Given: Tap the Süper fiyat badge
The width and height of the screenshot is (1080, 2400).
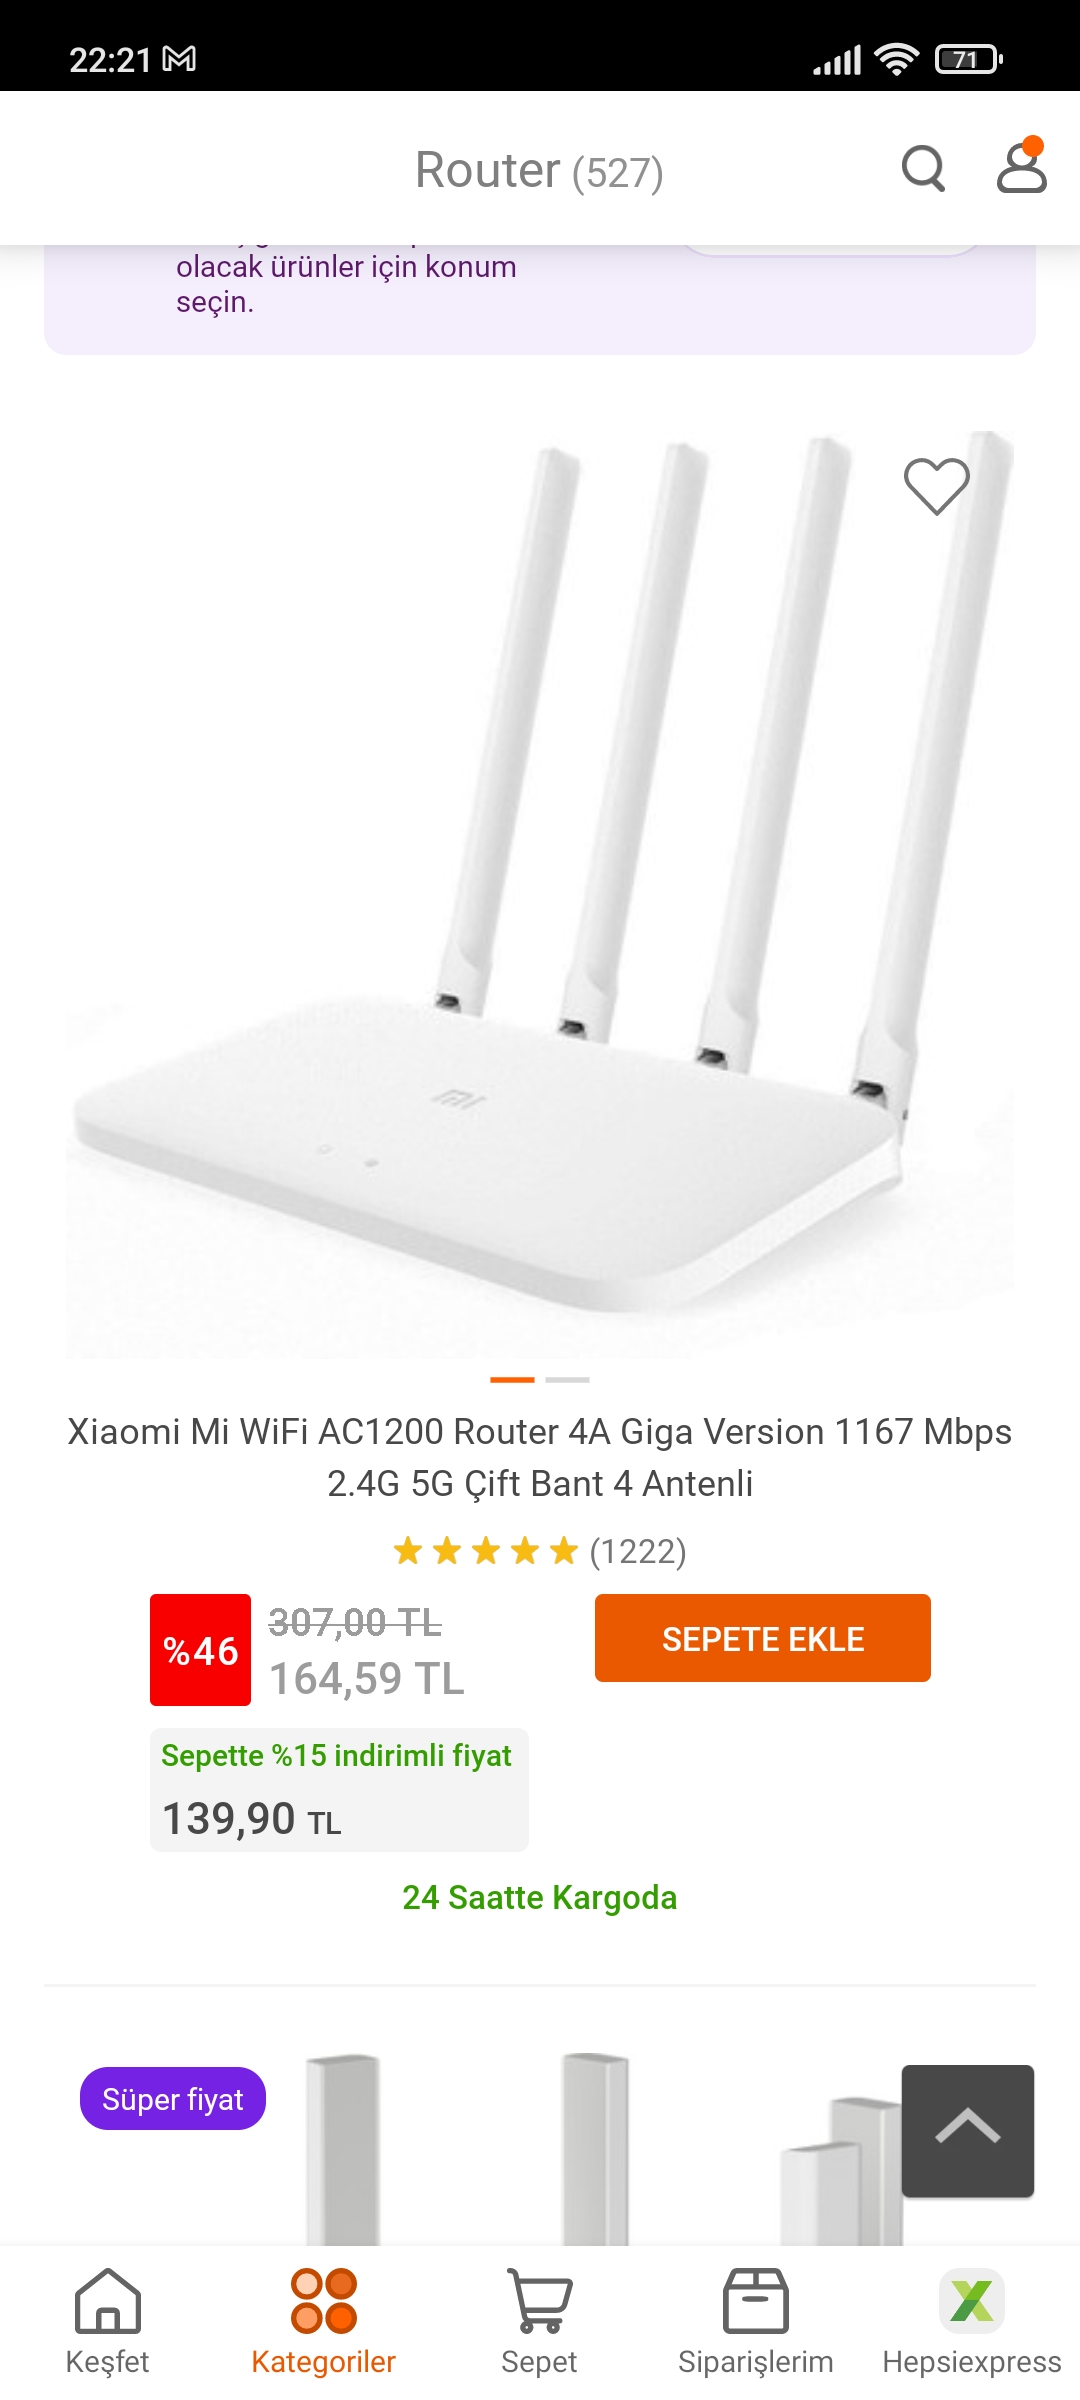Looking at the screenshot, I should pos(173,2098).
